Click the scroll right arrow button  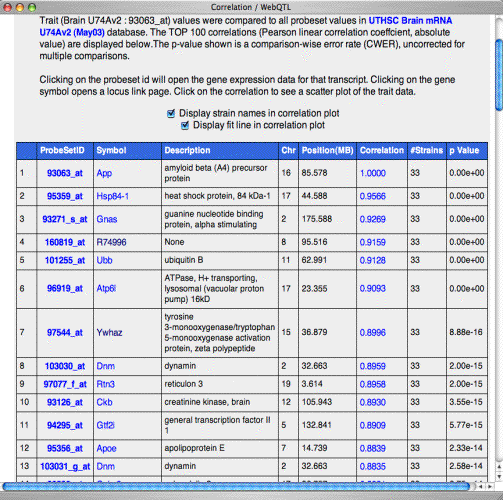pos(490,487)
